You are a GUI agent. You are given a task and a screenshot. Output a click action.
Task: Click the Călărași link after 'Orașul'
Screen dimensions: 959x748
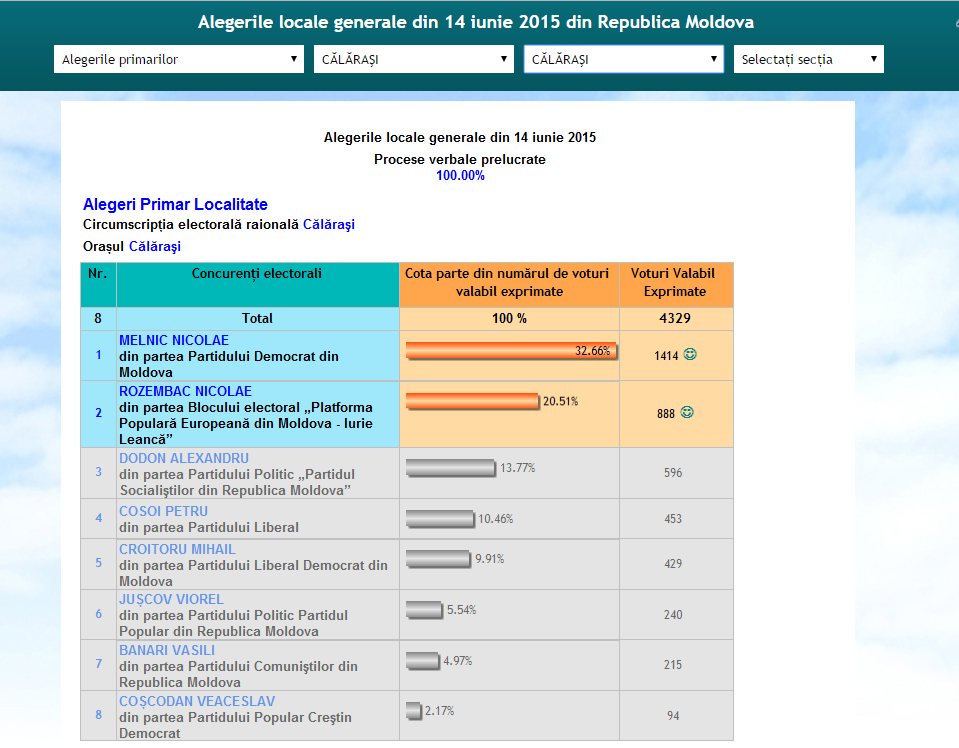[154, 246]
